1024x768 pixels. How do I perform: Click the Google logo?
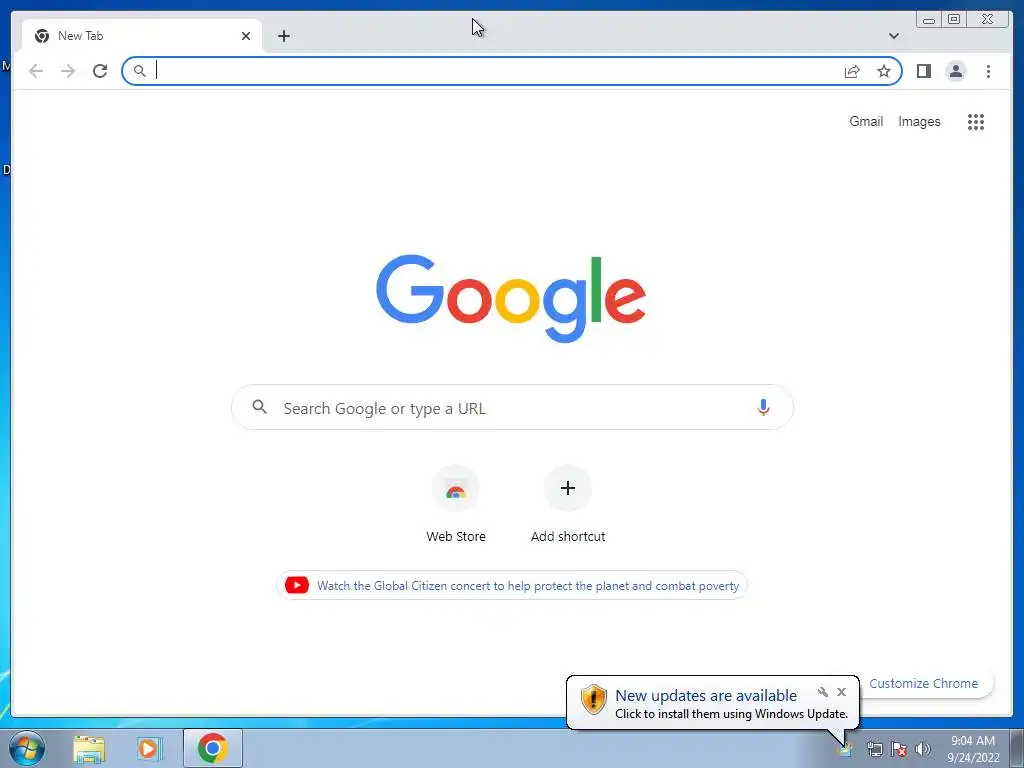(x=511, y=298)
